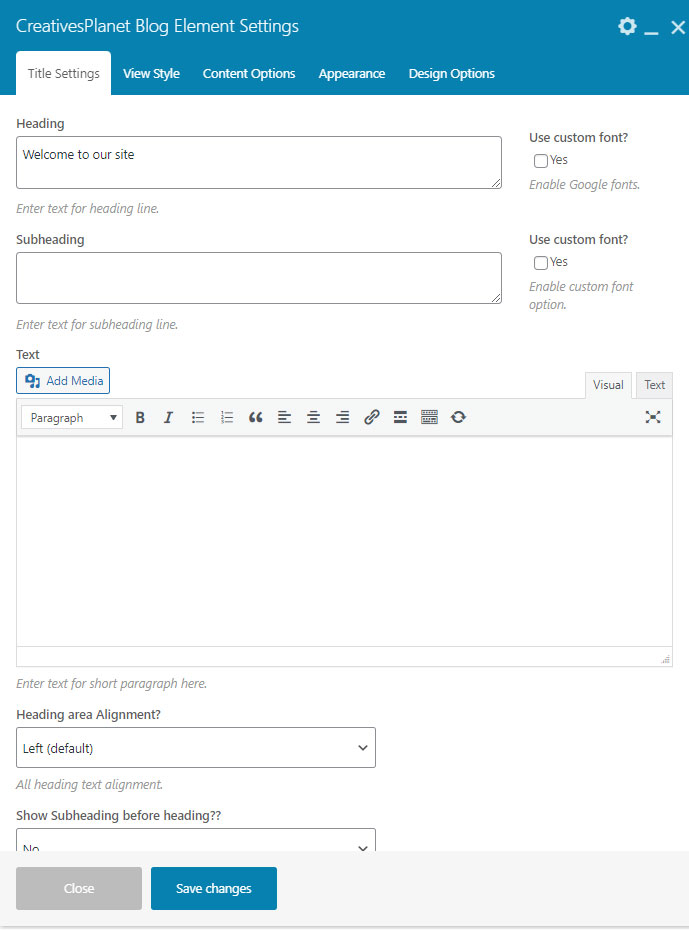Apply italic formatting in the editor toolbar
This screenshot has height=930, width=689.
168,418
